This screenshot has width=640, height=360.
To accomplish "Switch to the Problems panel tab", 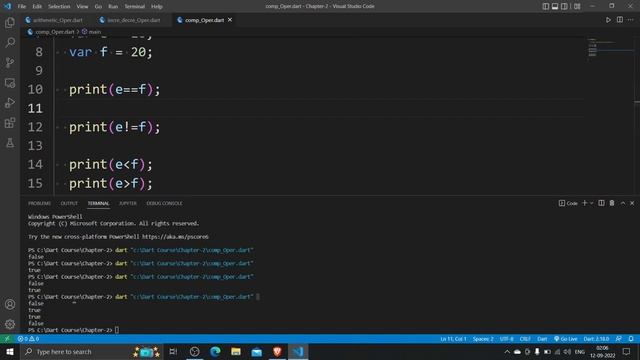I will point(39,203).
